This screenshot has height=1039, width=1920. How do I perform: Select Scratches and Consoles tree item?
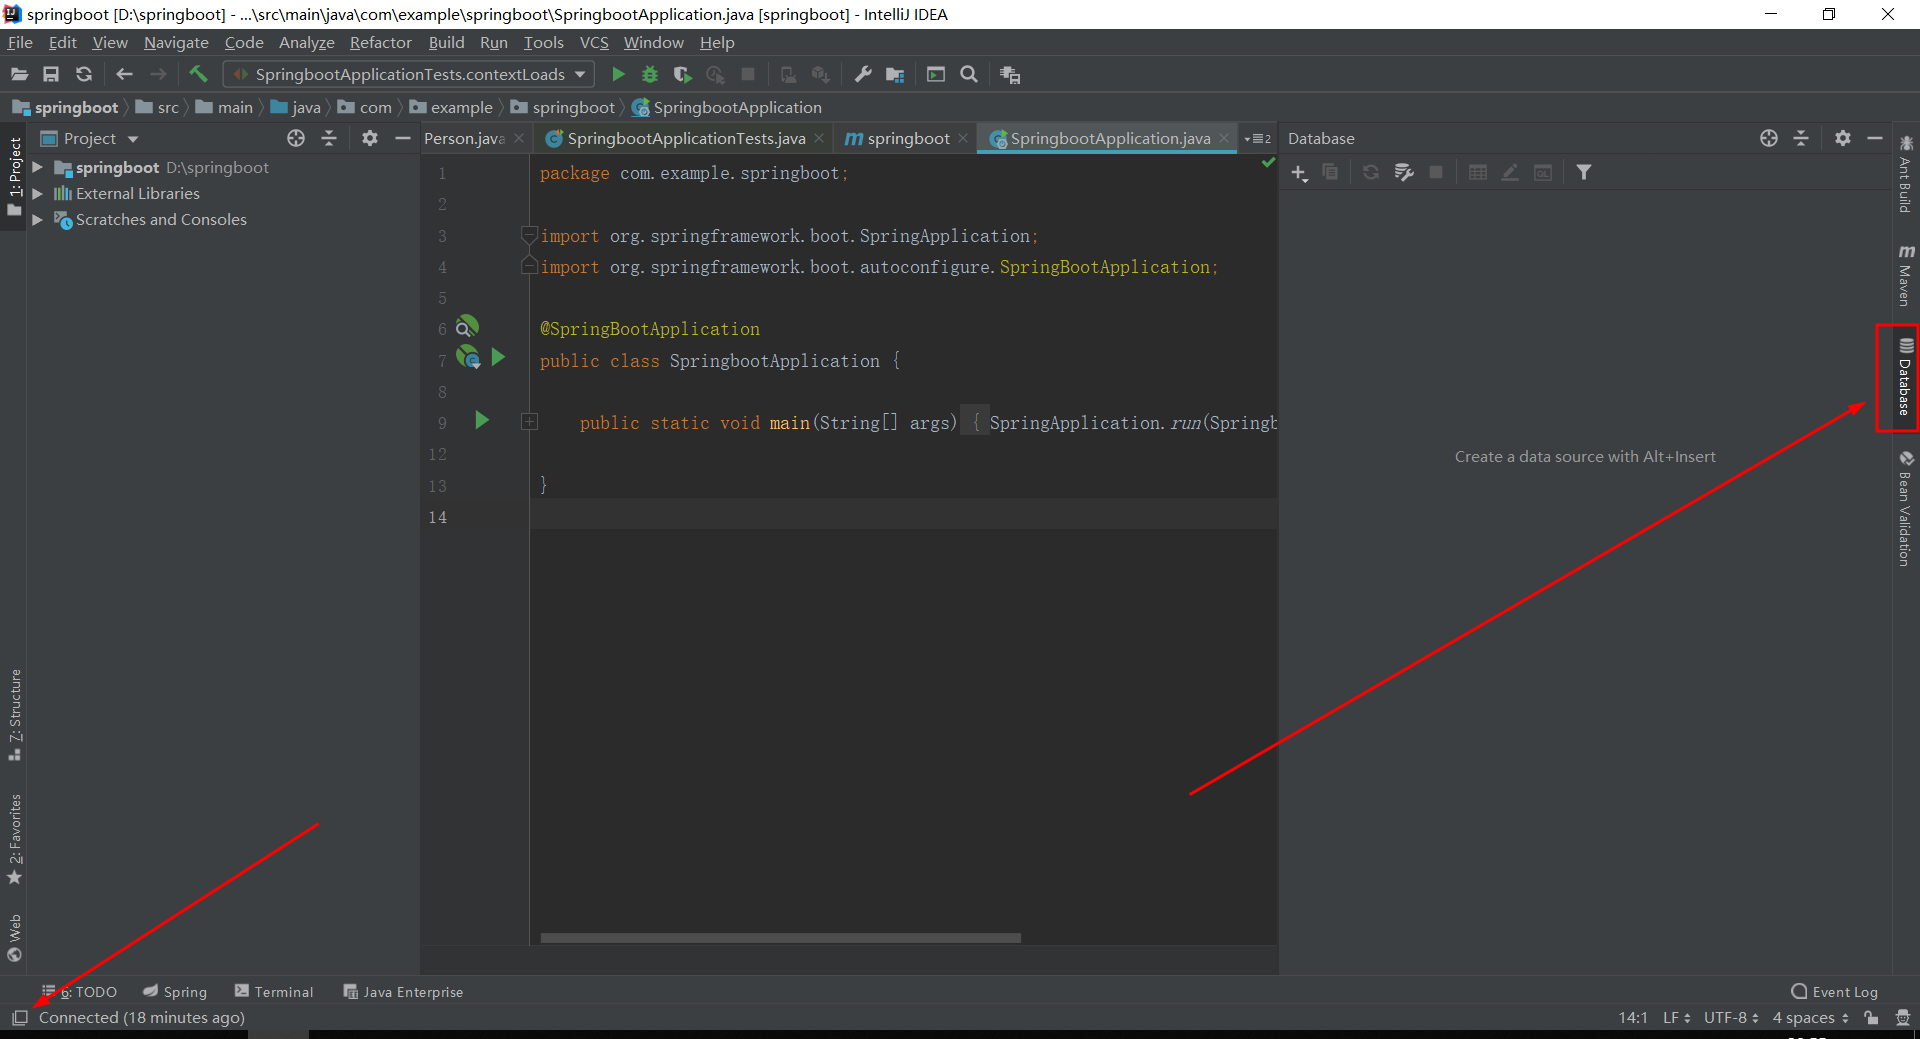coord(161,219)
